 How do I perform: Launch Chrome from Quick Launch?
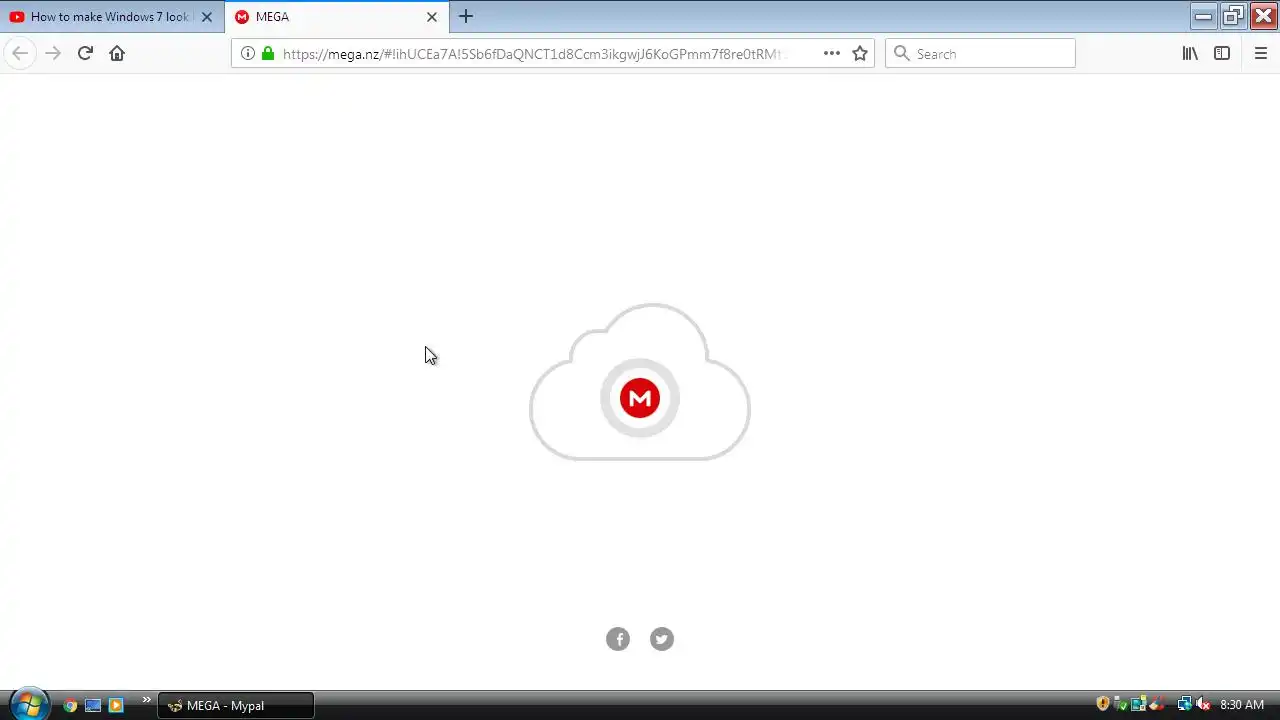pyautogui.click(x=70, y=705)
